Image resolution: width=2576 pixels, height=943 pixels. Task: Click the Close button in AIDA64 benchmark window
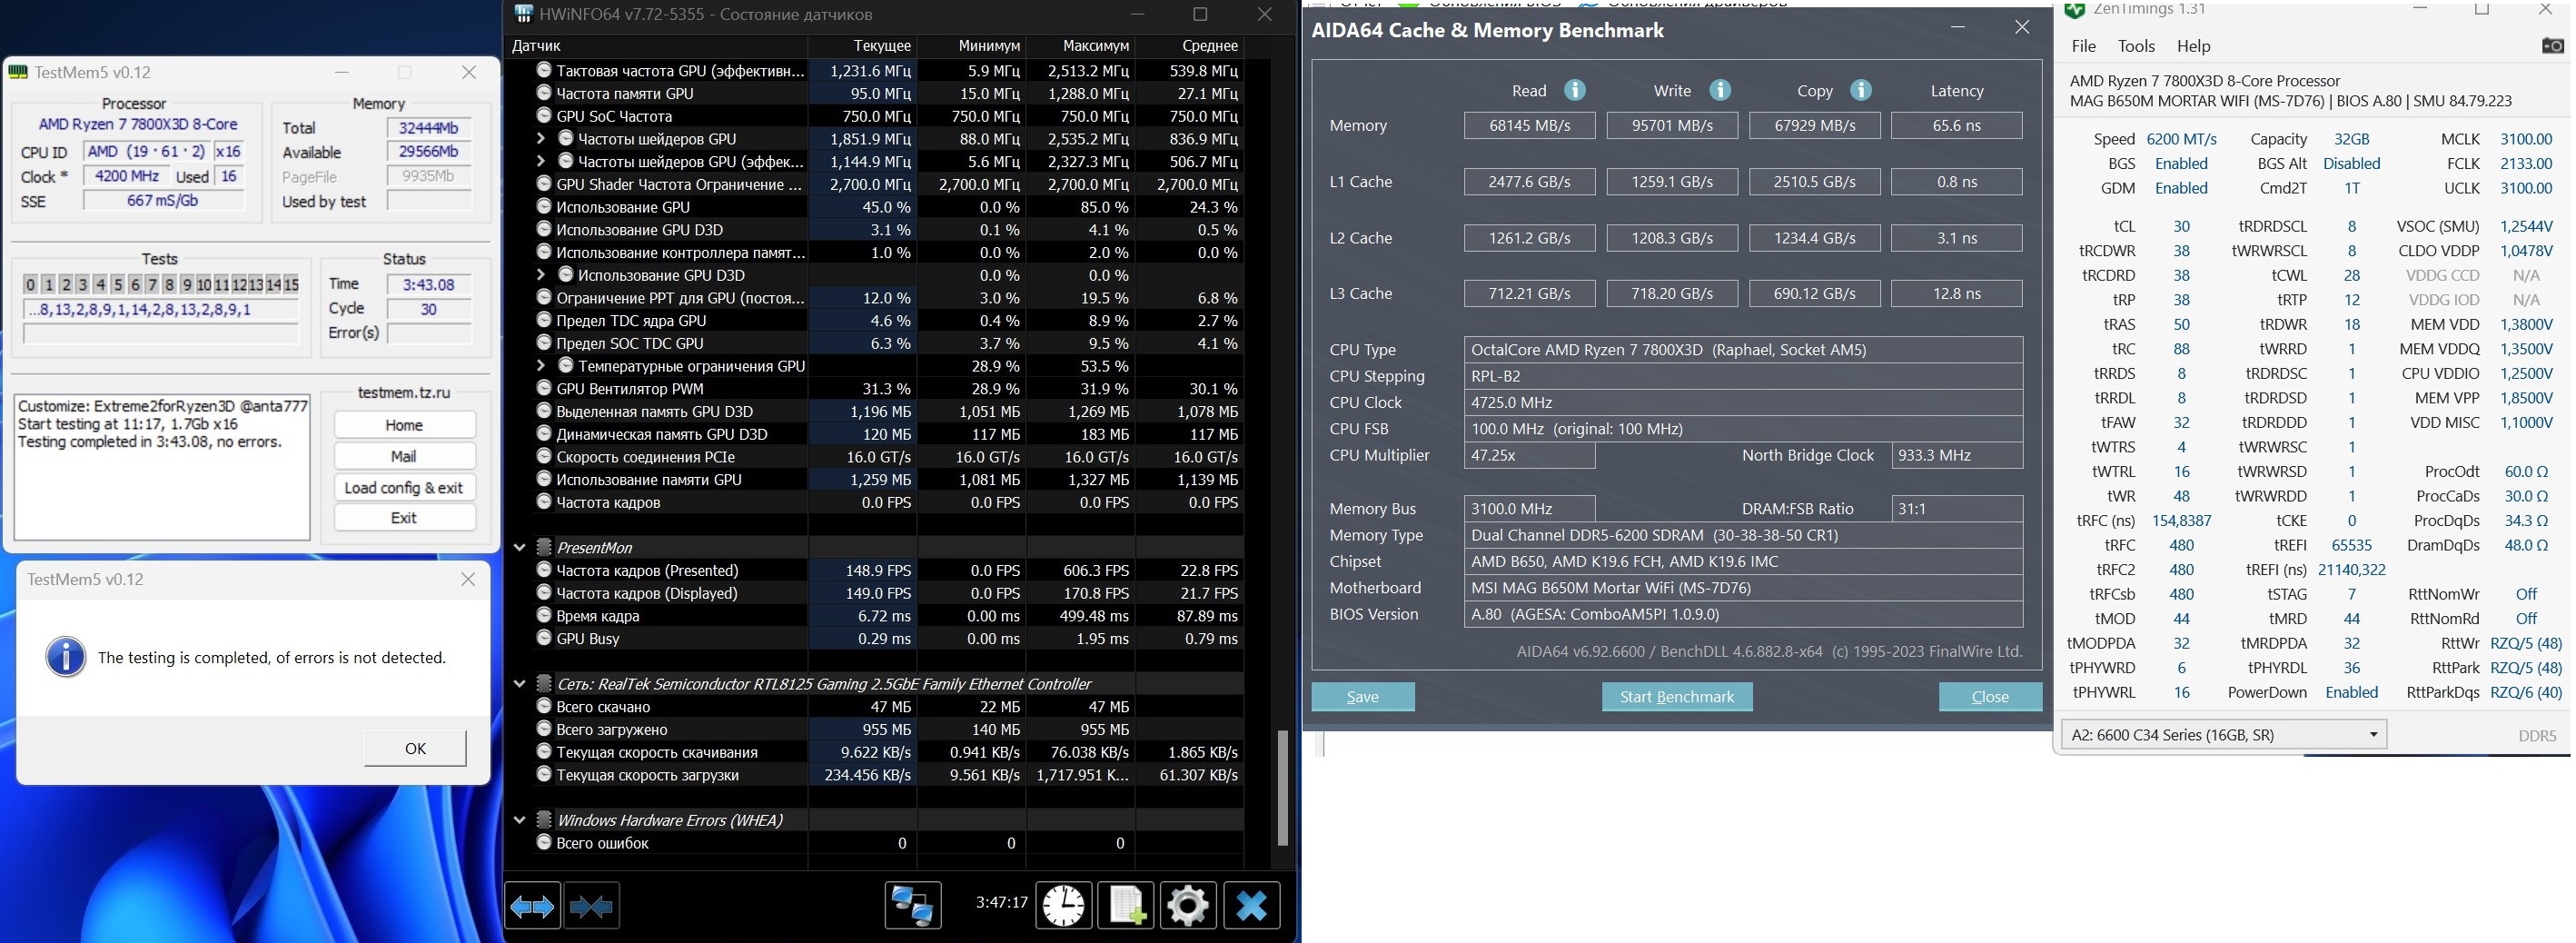[x=1990, y=697]
